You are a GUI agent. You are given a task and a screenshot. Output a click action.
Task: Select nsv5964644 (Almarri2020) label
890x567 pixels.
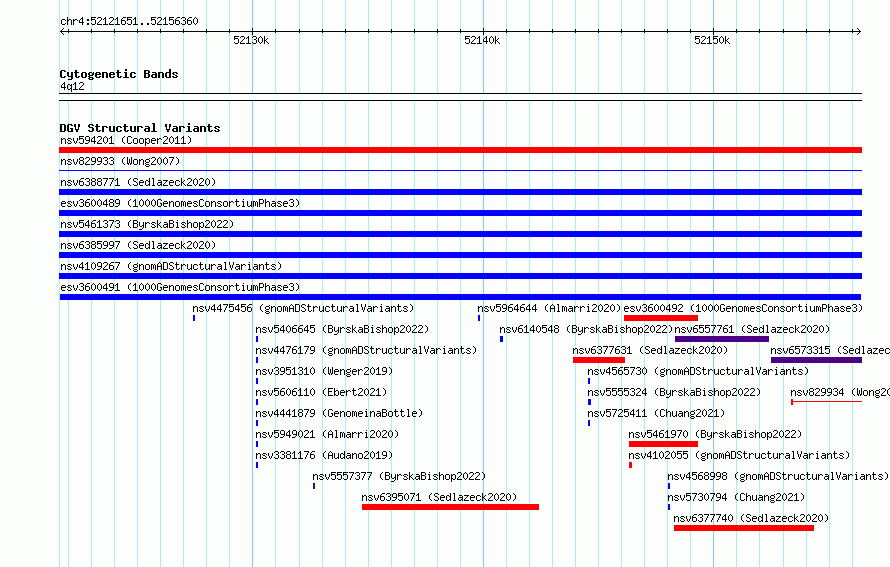point(549,308)
